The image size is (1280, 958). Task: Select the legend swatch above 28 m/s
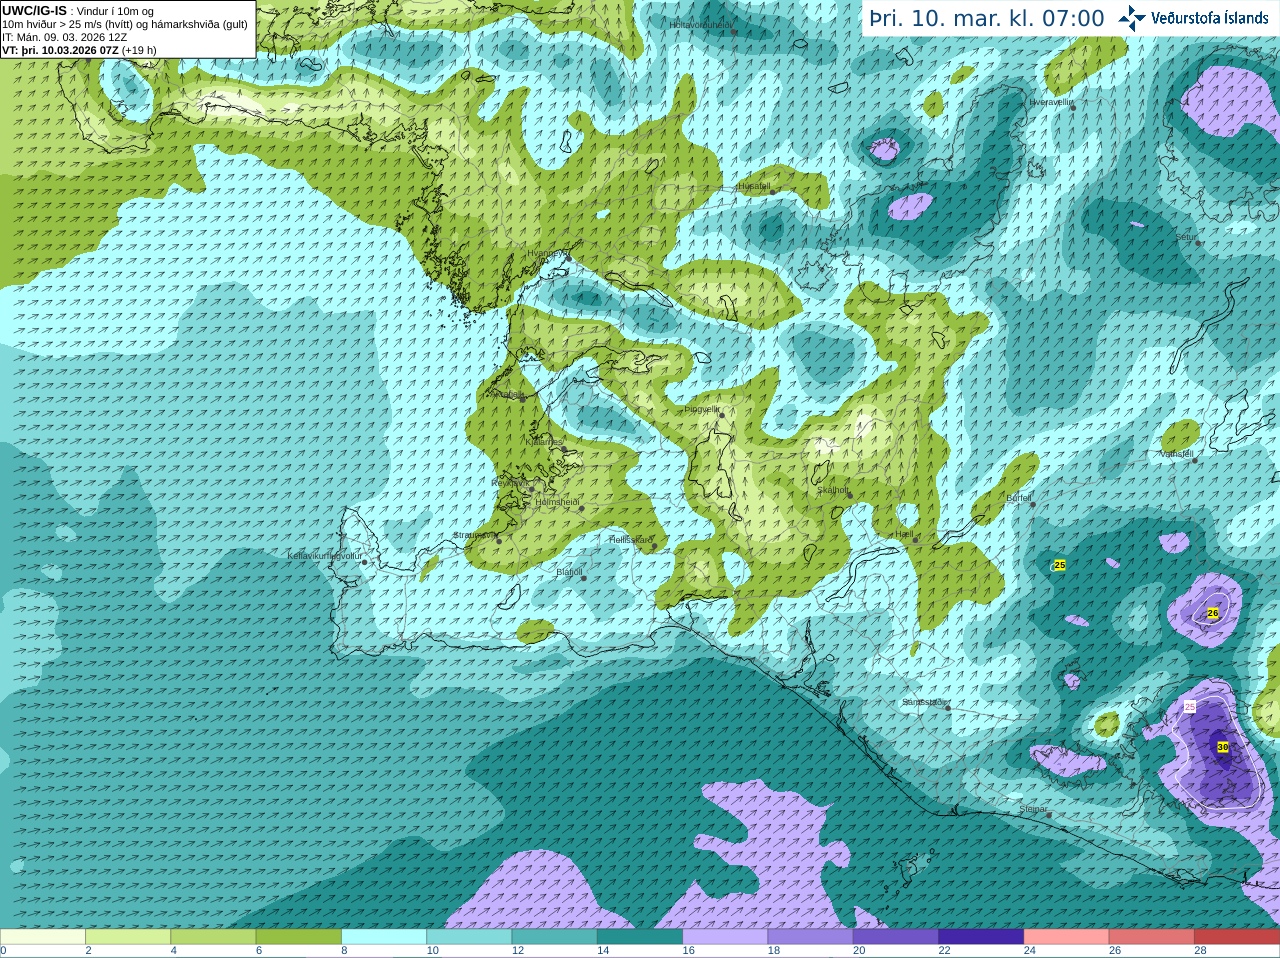1237,937
